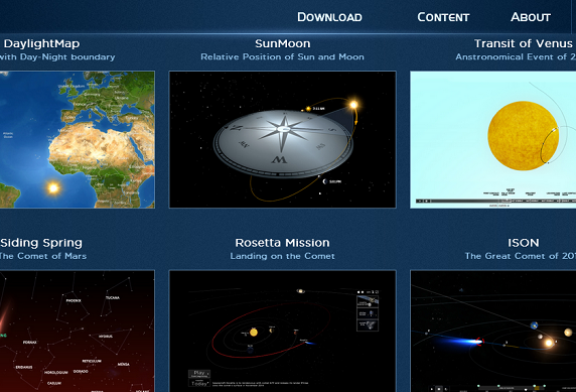Open the Transit of Venus title link
The image size is (576, 392).
click(523, 43)
